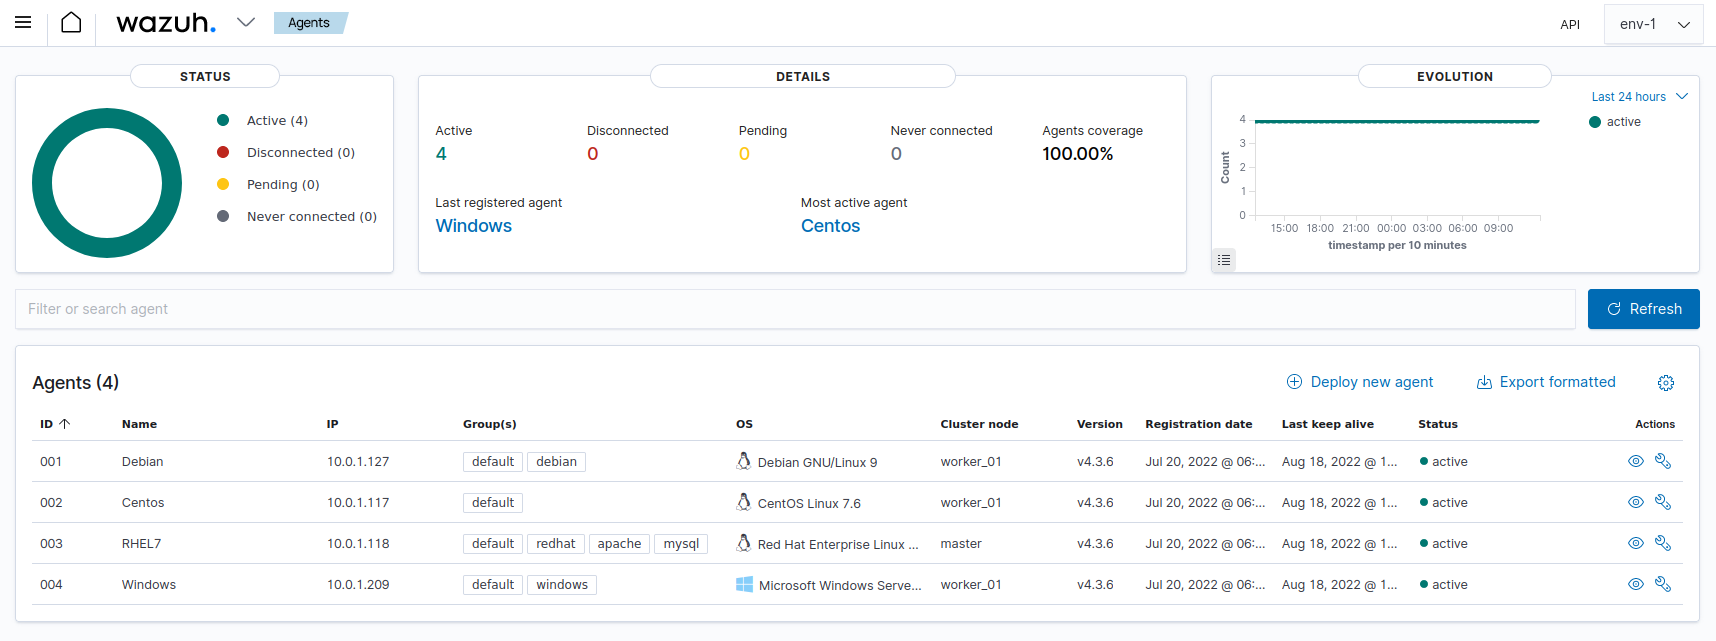Open configuration wrench icon for Windows agent
The height and width of the screenshot is (641, 1716).
coord(1663,584)
